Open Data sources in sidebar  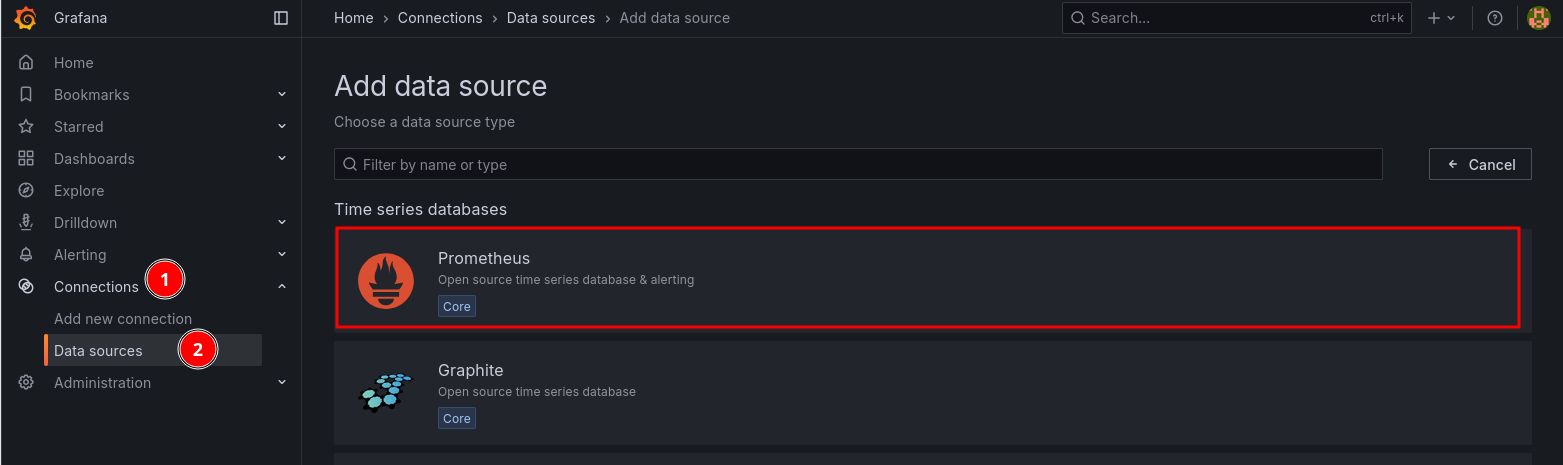click(x=98, y=351)
